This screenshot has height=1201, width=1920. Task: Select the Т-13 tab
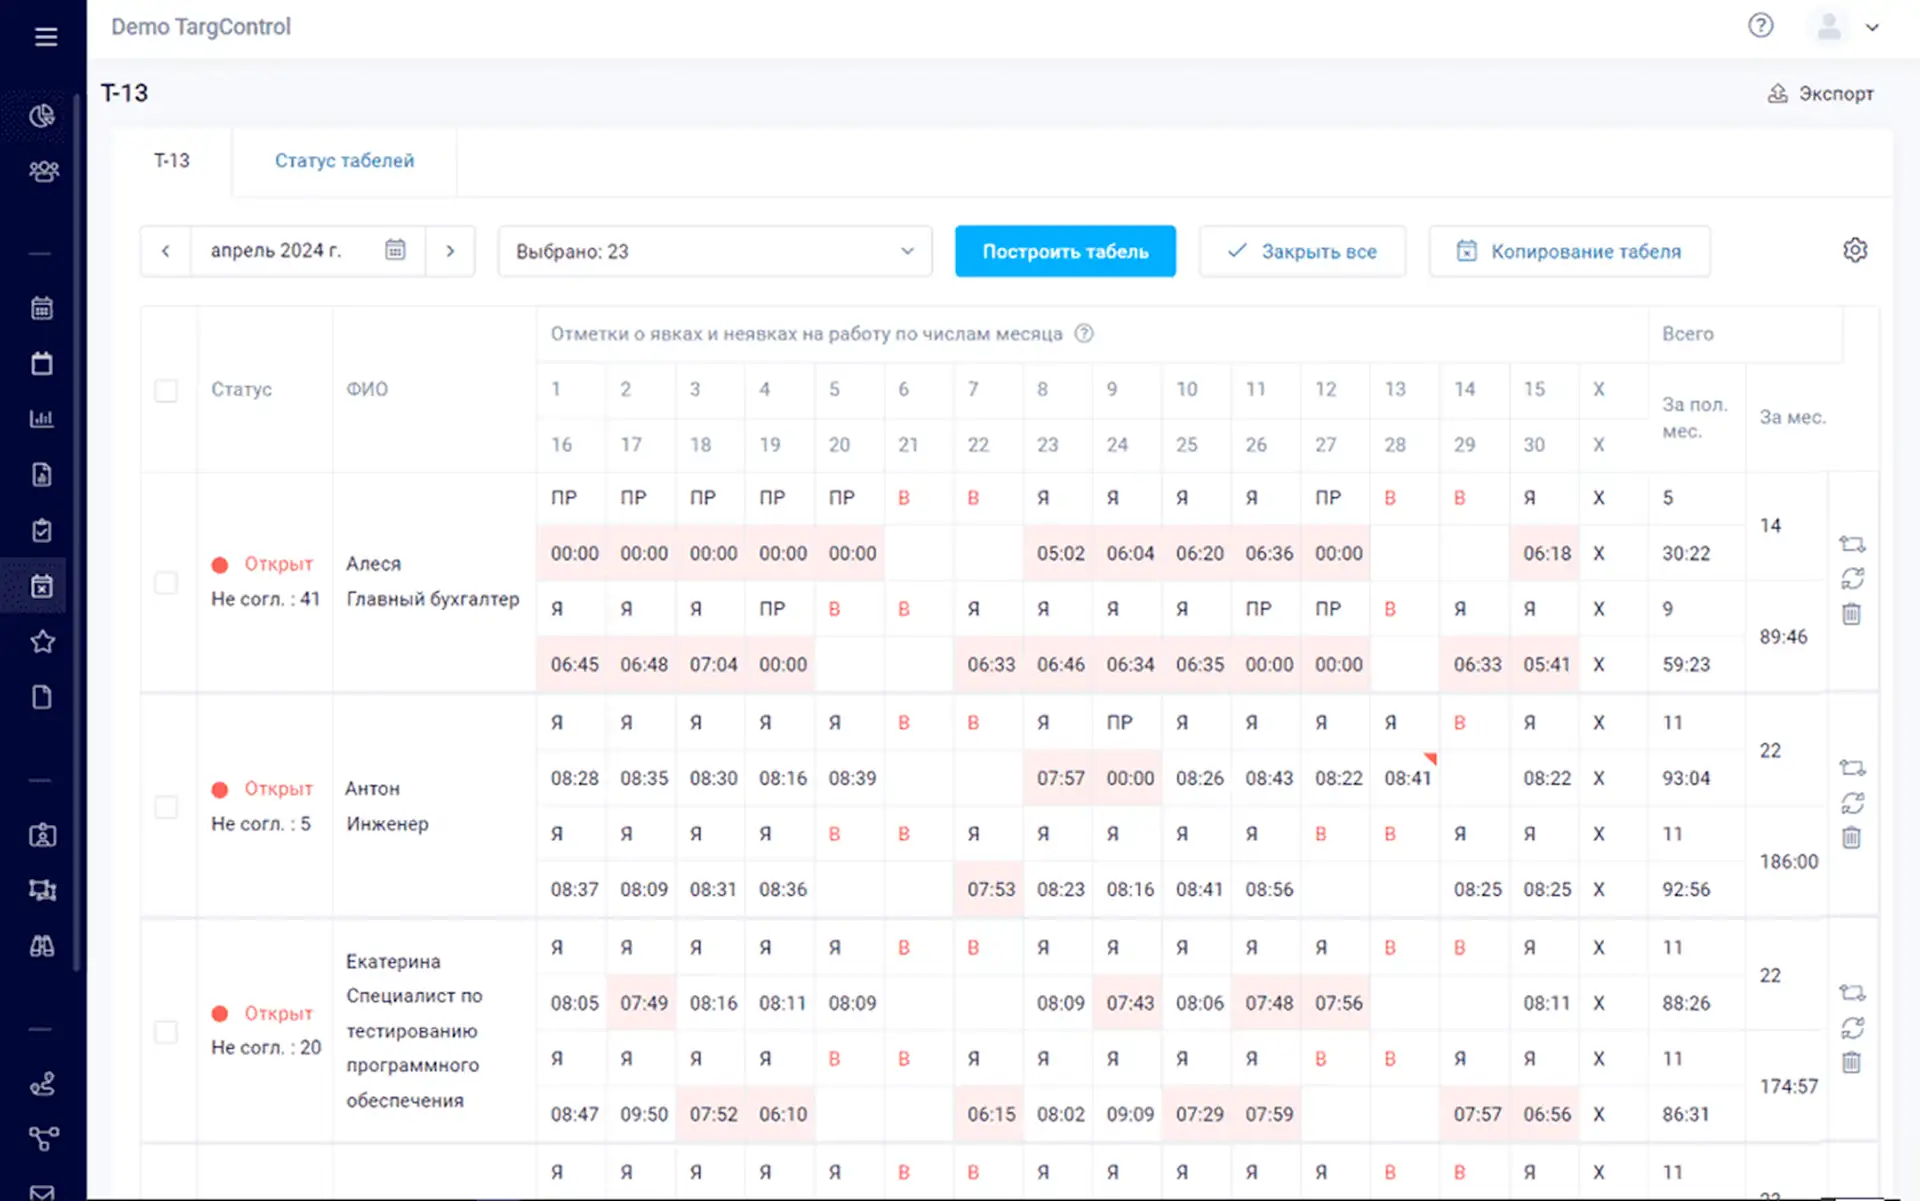click(171, 161)
